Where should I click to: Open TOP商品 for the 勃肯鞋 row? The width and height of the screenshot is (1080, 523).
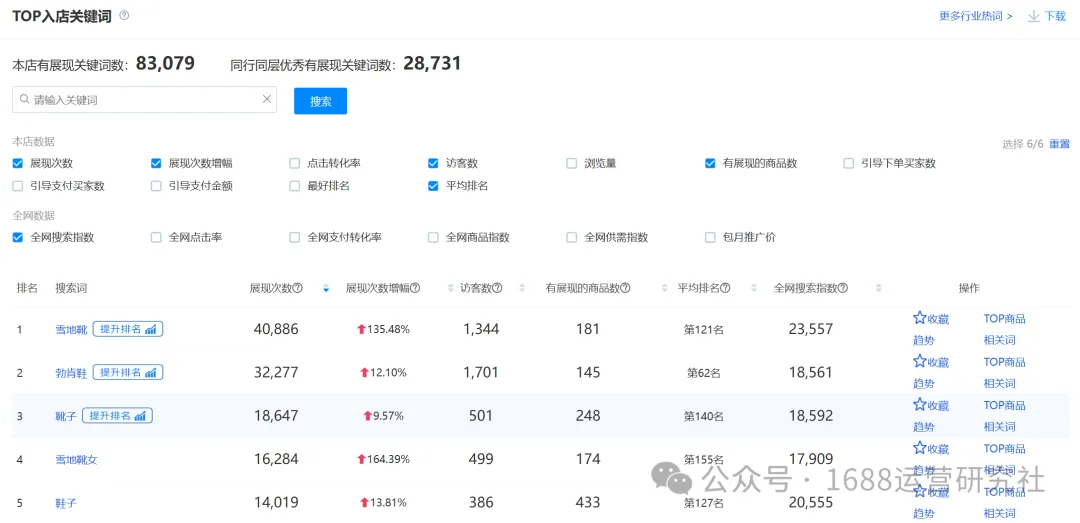pos(1004,362)
